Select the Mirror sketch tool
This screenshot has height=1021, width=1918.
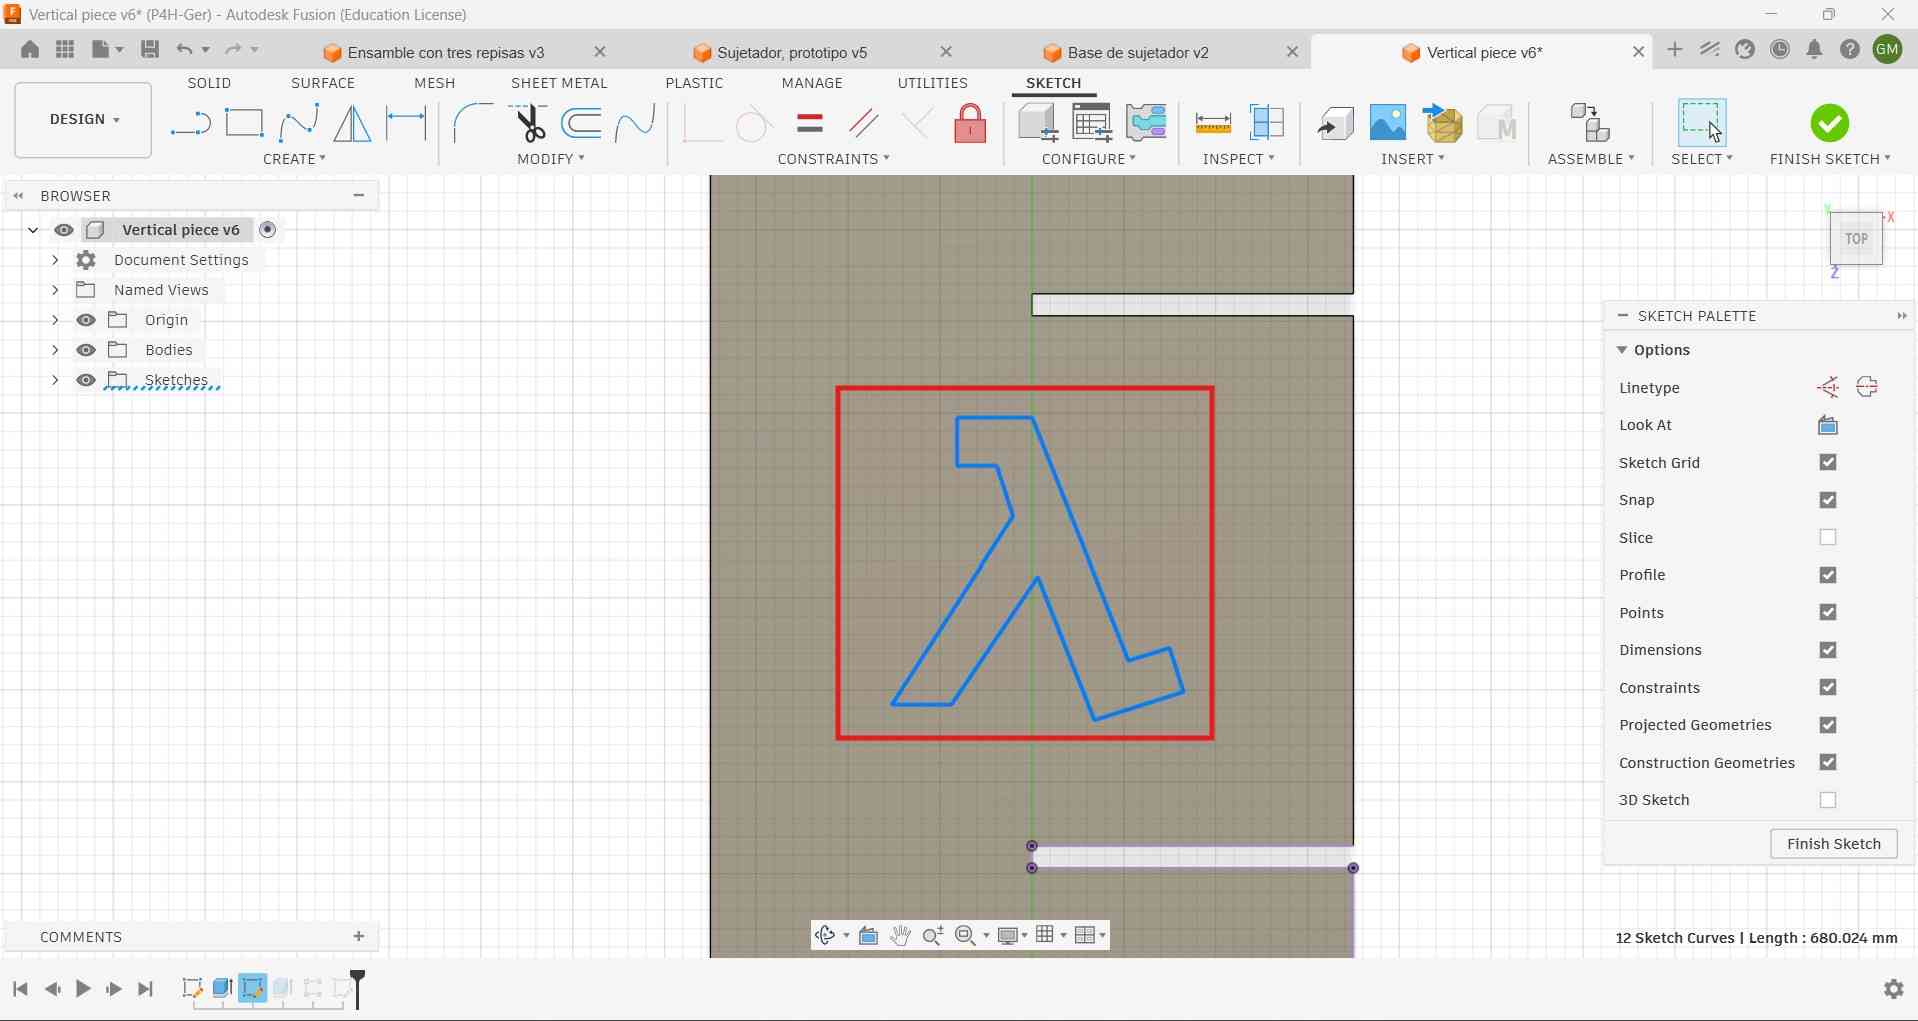pyautogui.click(x=352, y=123)
